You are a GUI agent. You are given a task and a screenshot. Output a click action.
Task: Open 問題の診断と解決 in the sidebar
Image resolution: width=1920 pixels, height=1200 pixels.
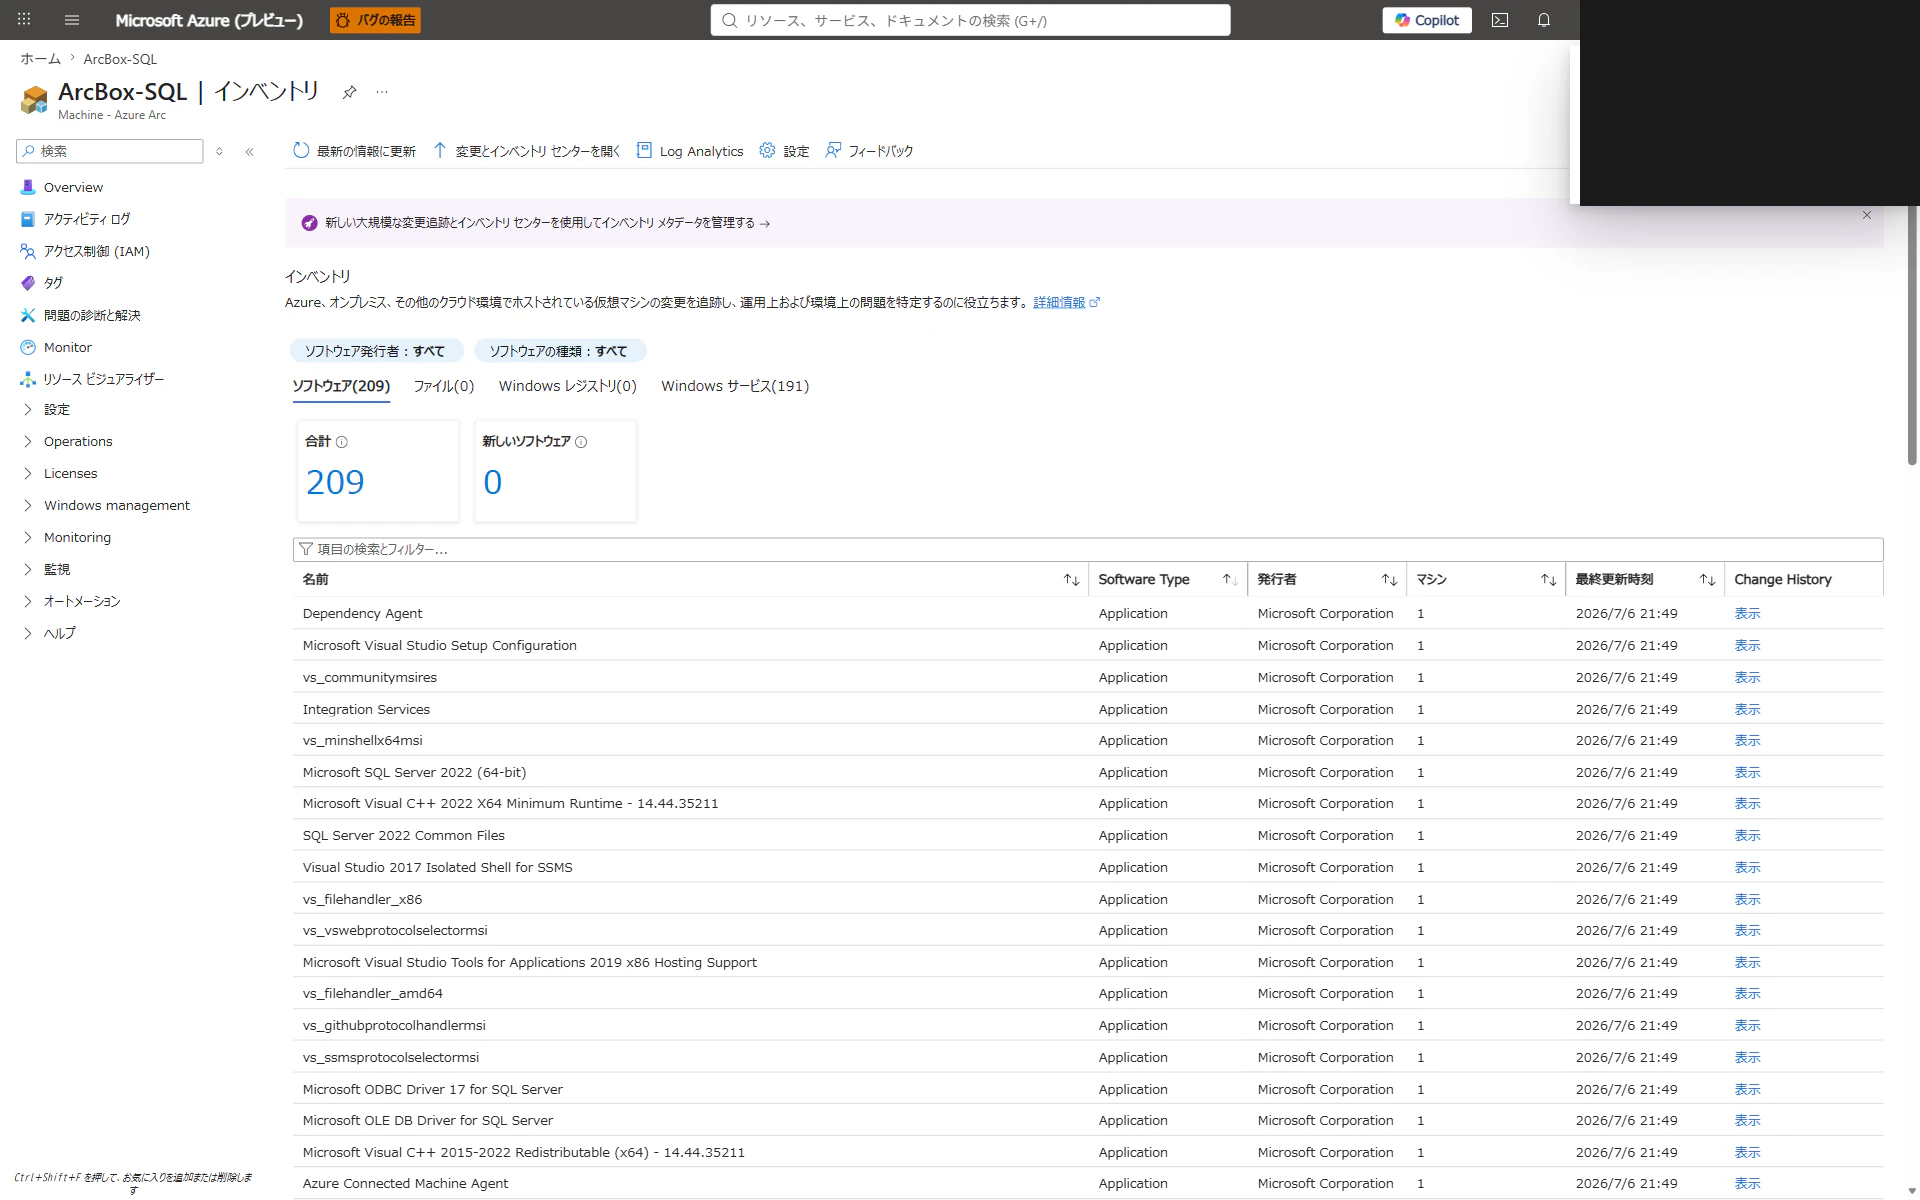coord(92,315)
